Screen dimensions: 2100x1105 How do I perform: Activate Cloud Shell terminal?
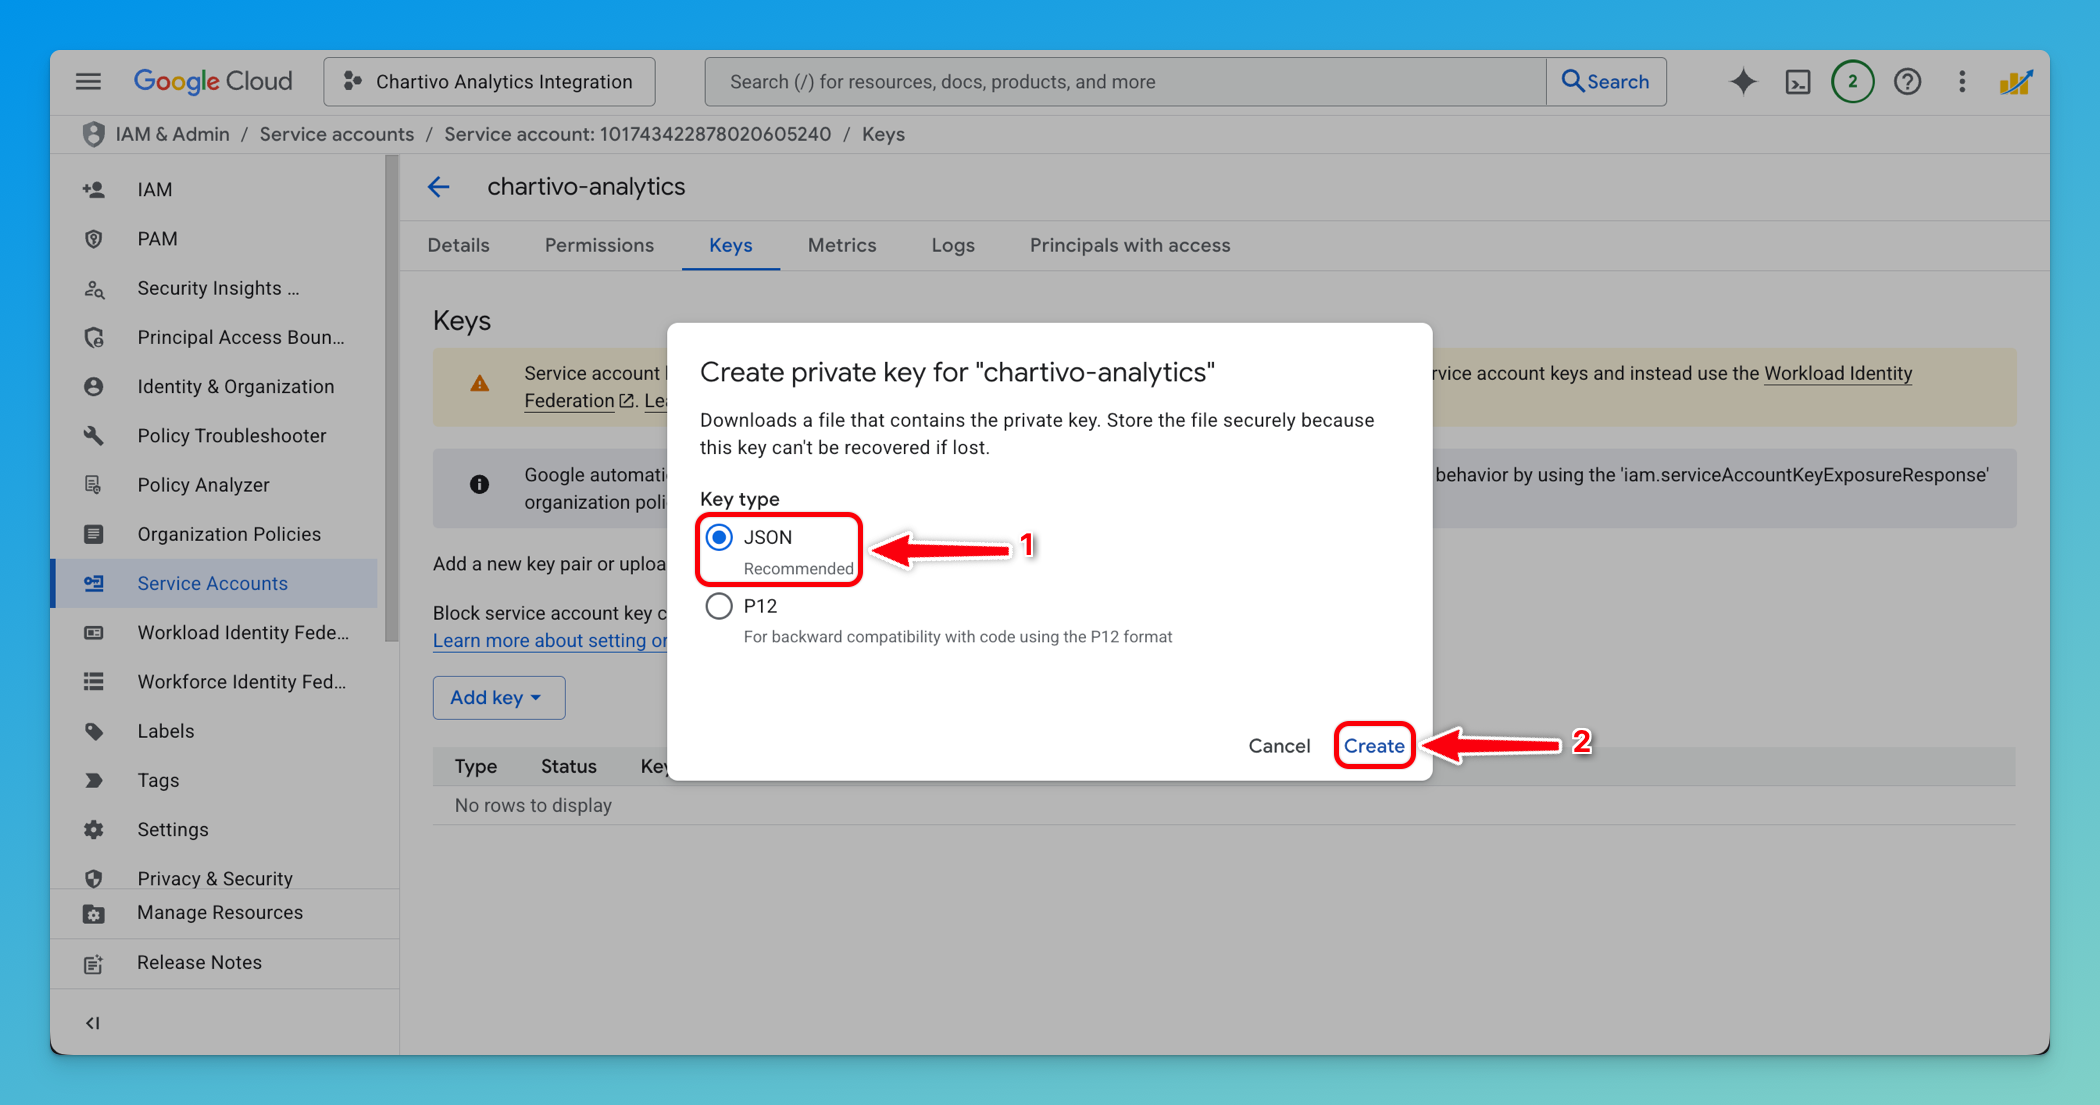pos(1797,81)
